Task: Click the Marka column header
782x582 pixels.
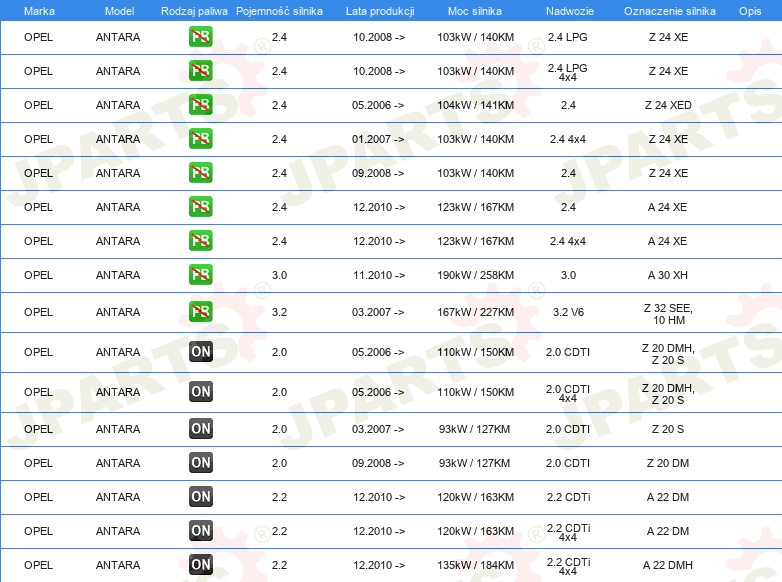Action: 38,10
